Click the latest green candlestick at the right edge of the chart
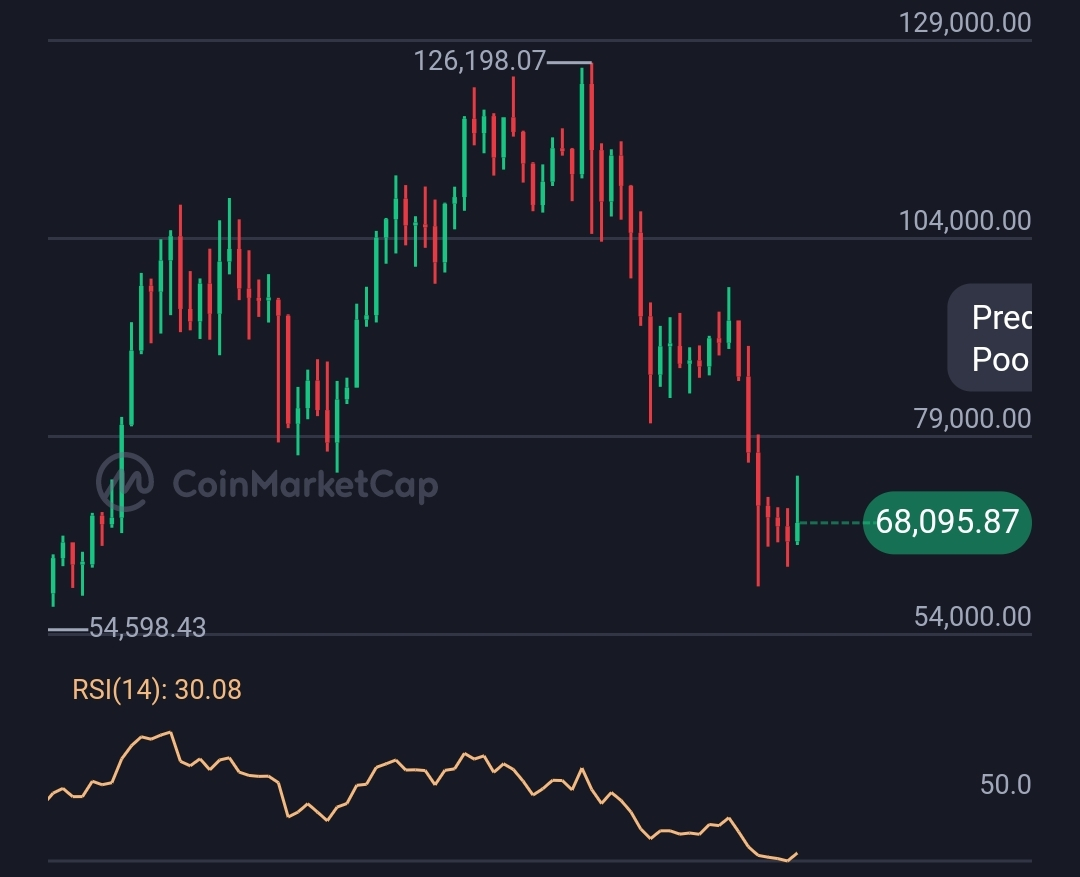The height and width of the screenshot is (877, 1080). [x=798, y=510]
